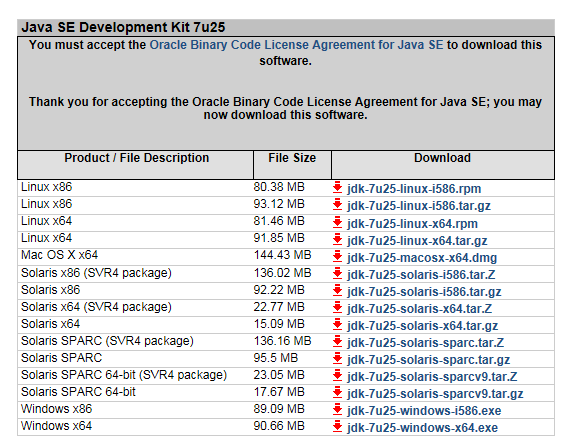This screenshot has width=571, height=437.
Task: Click the 95.5 MB file size
Action: click(276, 358)
